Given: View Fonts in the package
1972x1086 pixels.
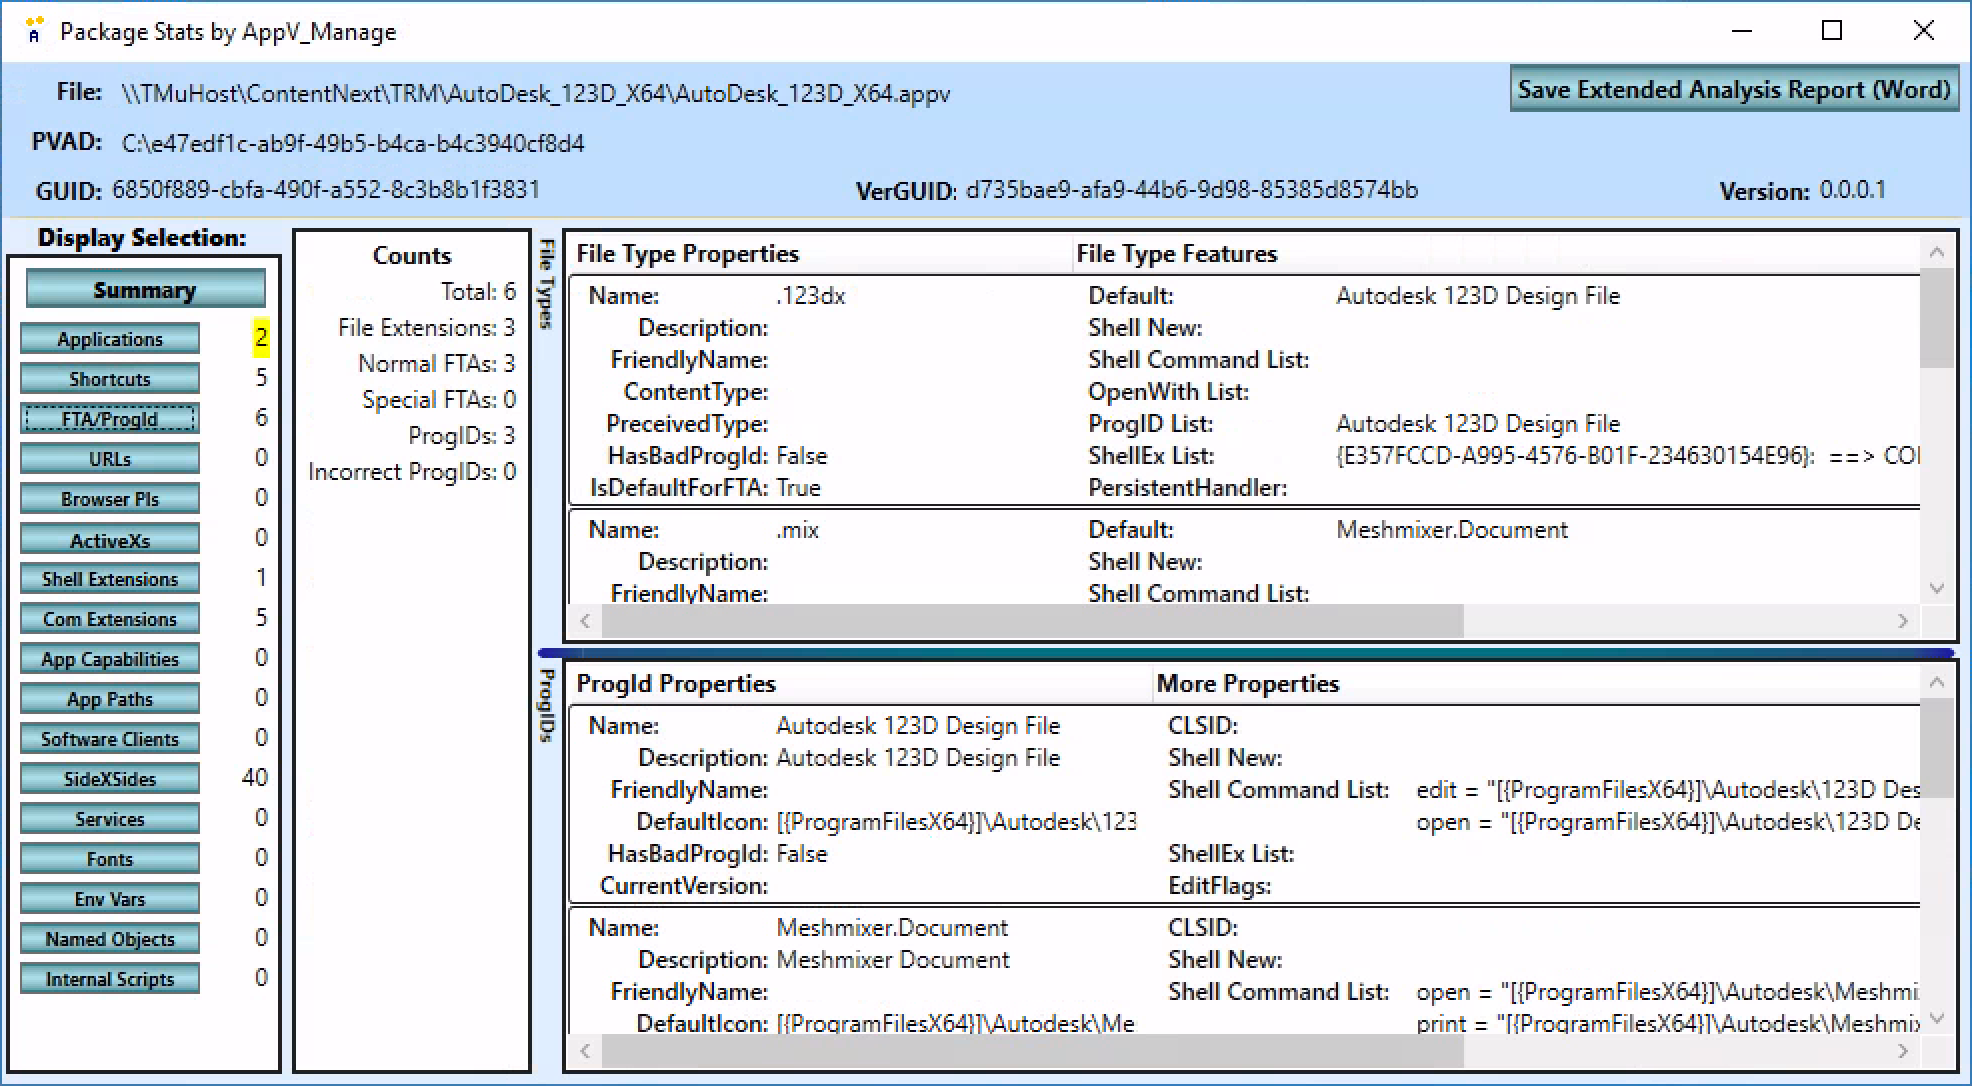Looking at the screenshot, I should (x=110, y=859).
